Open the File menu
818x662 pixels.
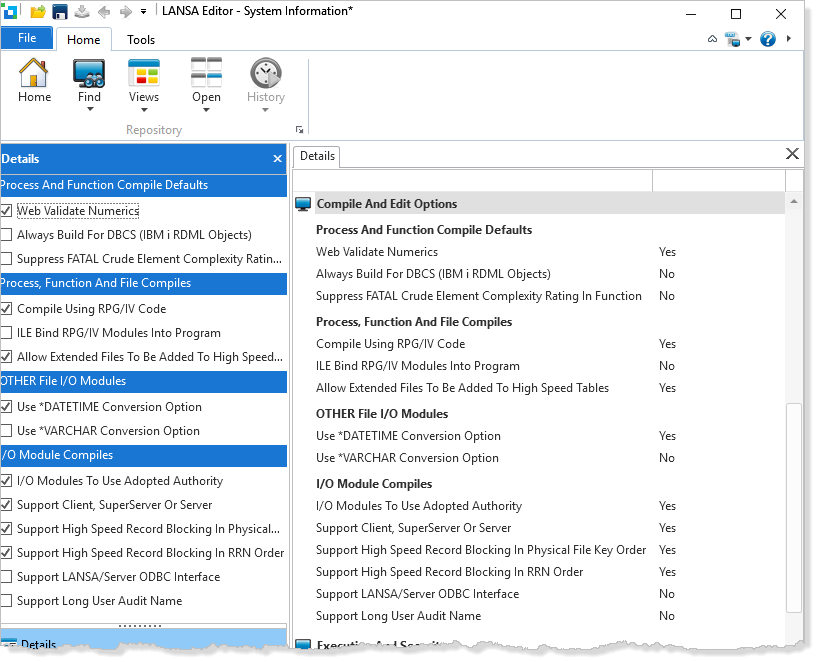tap(27, 38)
